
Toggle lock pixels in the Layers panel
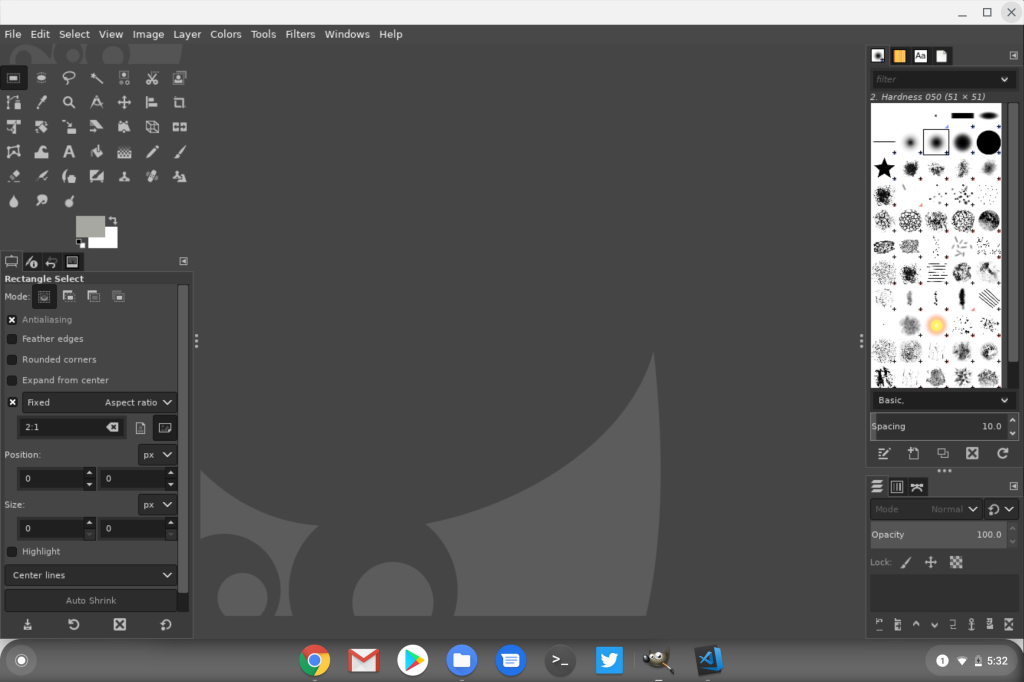click(904, 562)
